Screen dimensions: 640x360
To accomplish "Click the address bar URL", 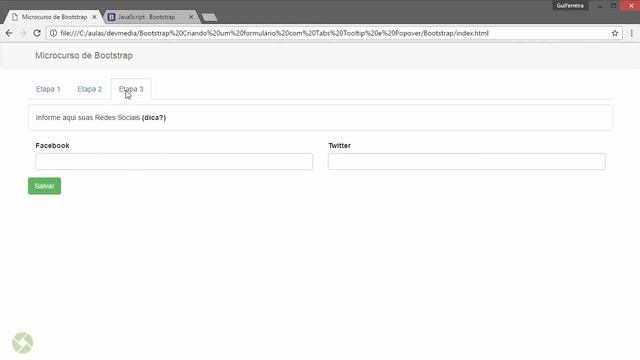I will [x=274, y=33].
